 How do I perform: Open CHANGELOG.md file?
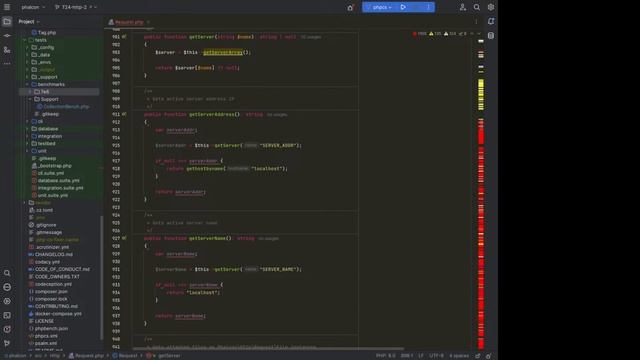pyautogui.click(x=51, y=254)
